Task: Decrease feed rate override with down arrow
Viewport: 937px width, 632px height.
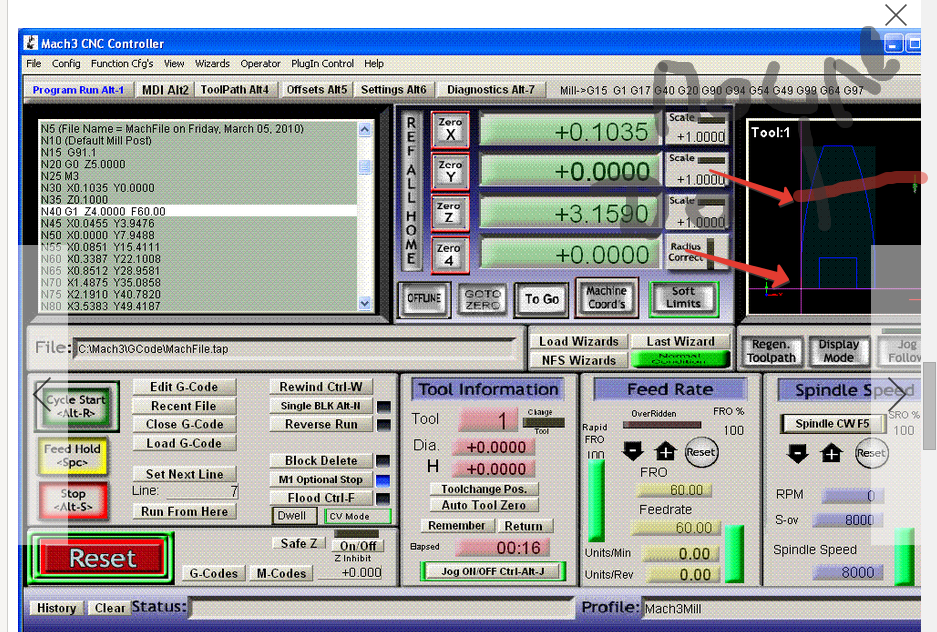Action: pyautogui.click(x=633, y=451)
